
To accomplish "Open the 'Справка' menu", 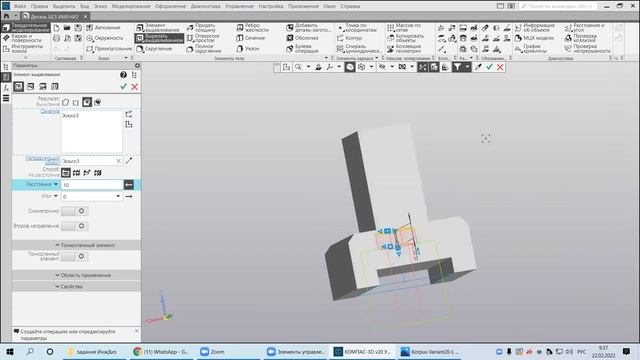I will pos(350,6).
